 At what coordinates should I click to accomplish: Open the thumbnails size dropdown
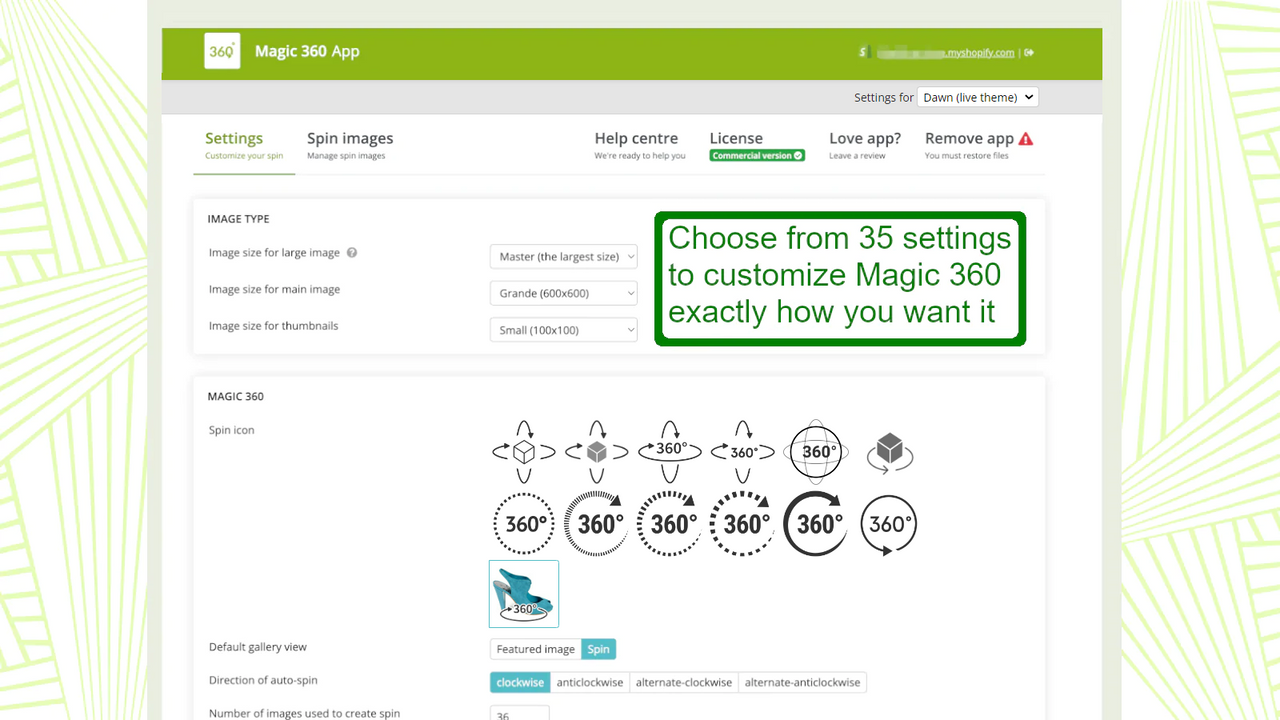pos(563,329)
